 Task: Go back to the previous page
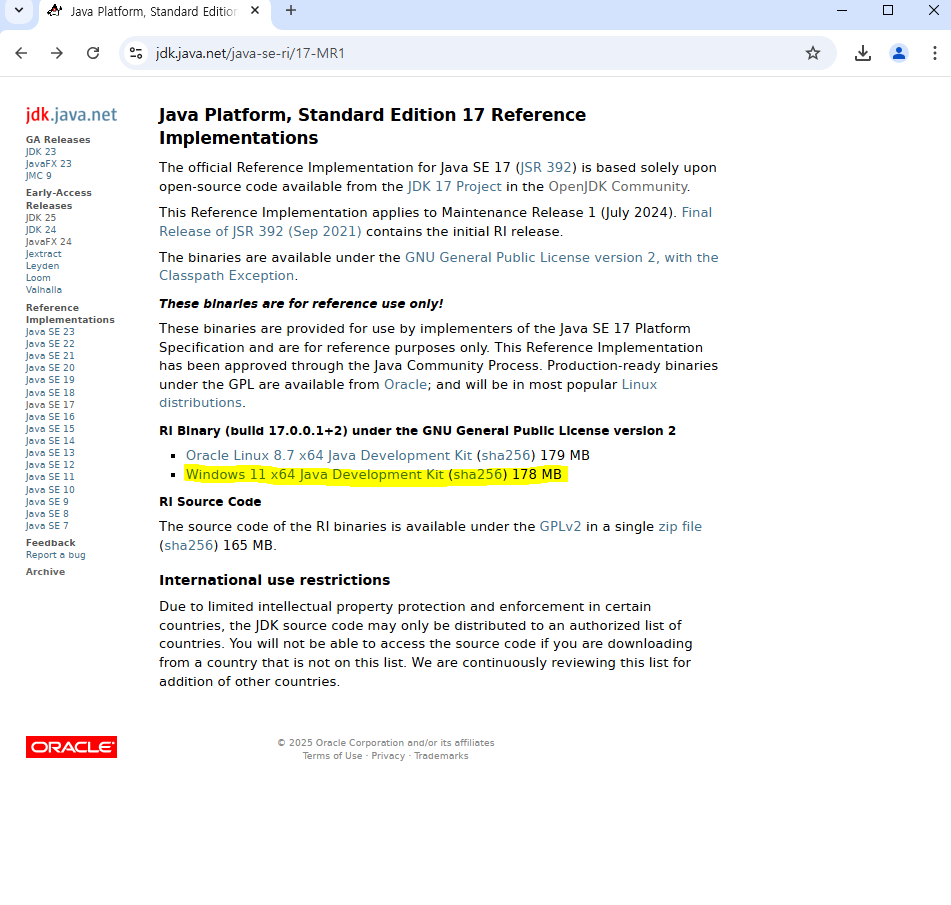click(21, 53)
